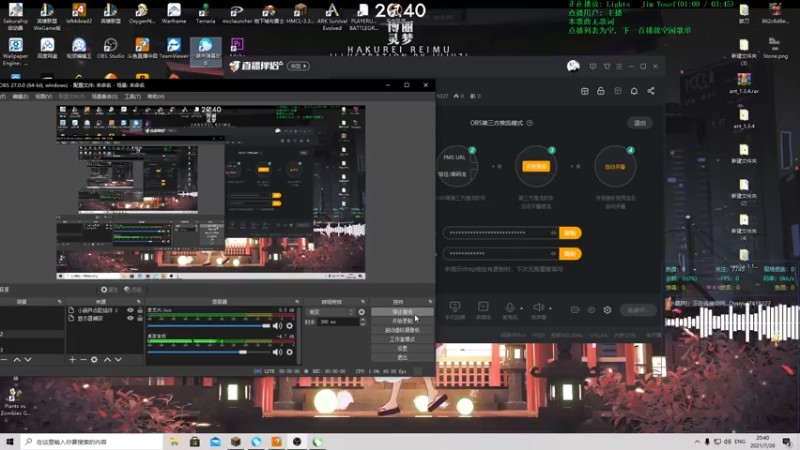Screen dimensions: 800x450
Task: Open transition type dropdown in OBS
Action: coord(331,312)
